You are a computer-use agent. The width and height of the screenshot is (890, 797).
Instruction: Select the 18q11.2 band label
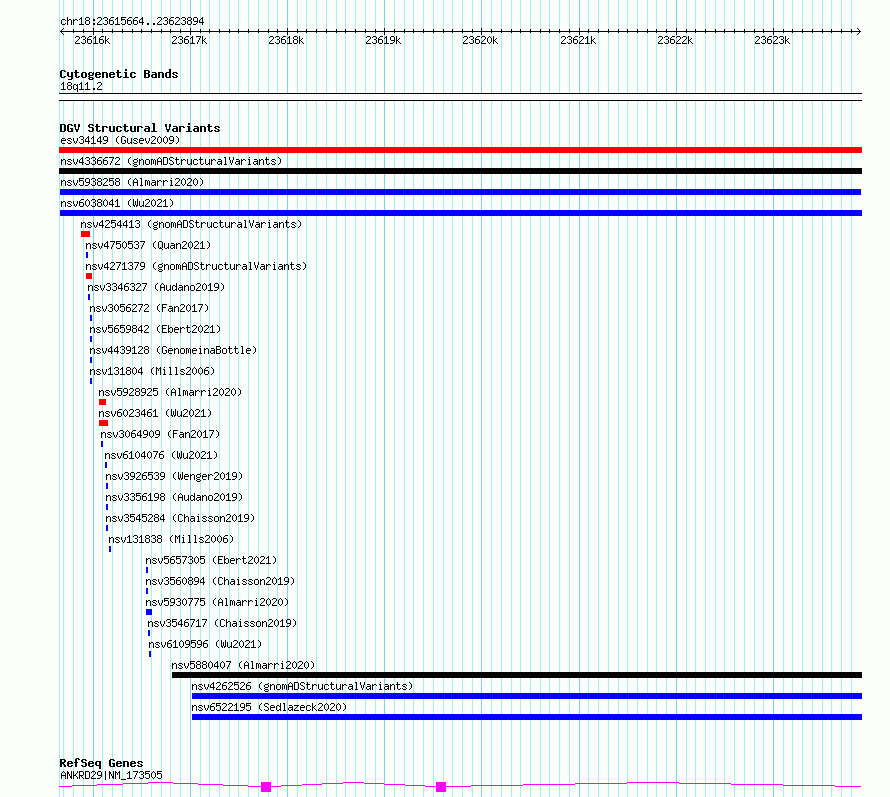81,86
